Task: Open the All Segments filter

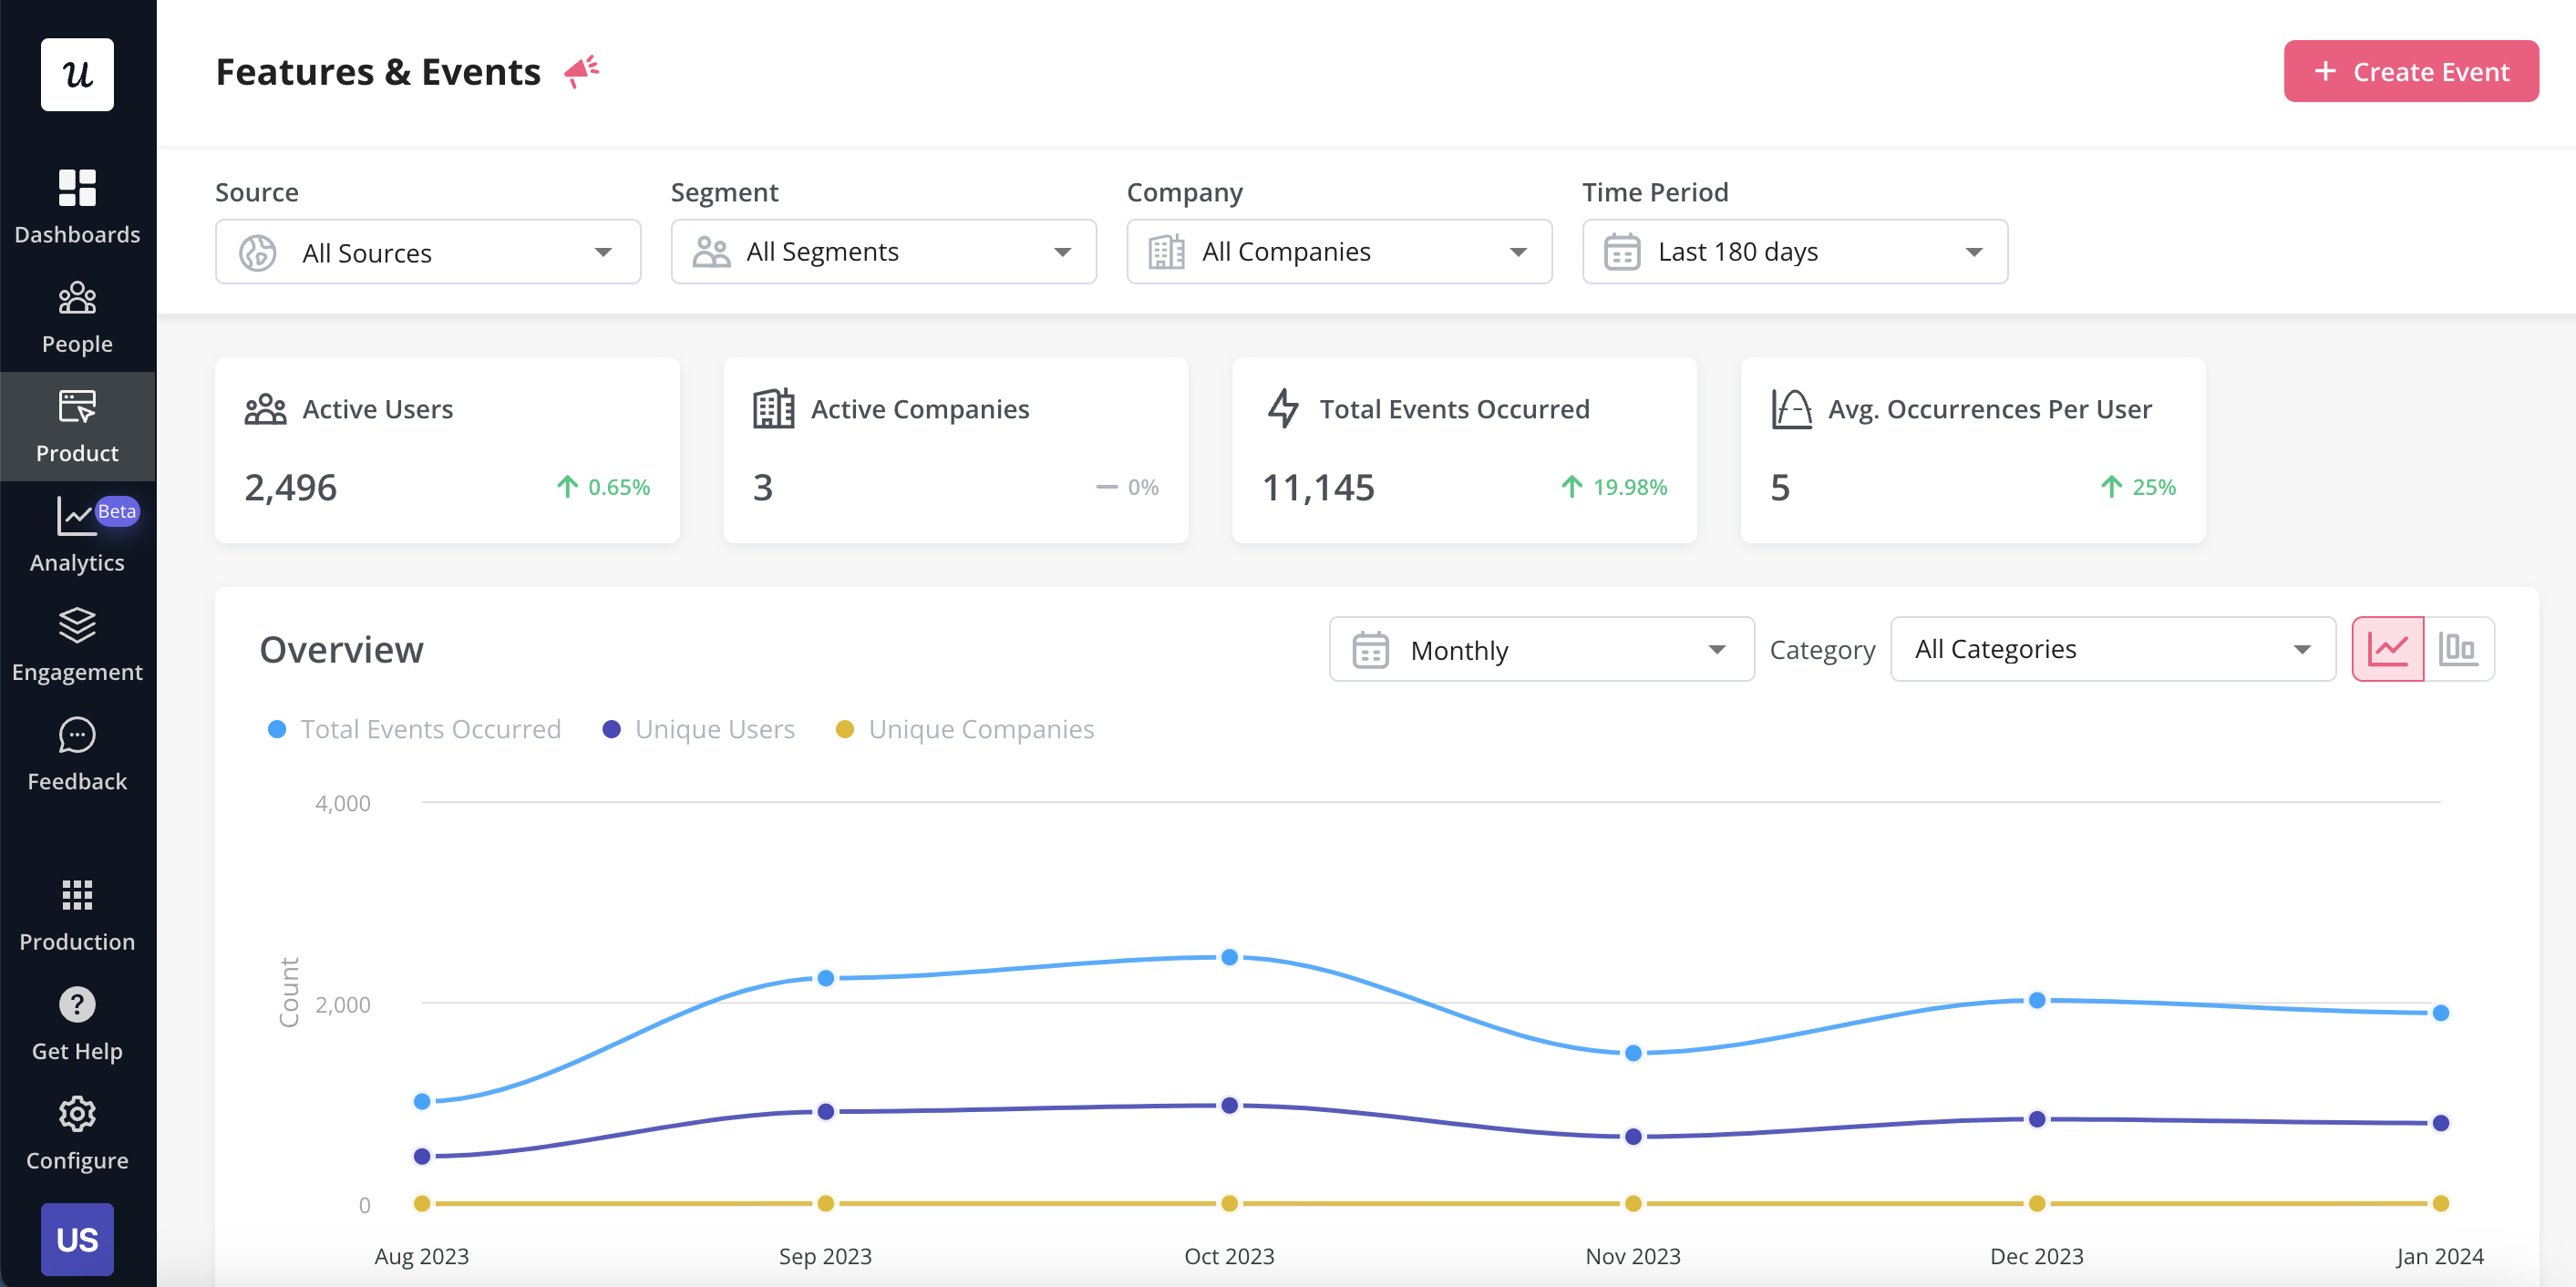Action: (x=883, y=251)
